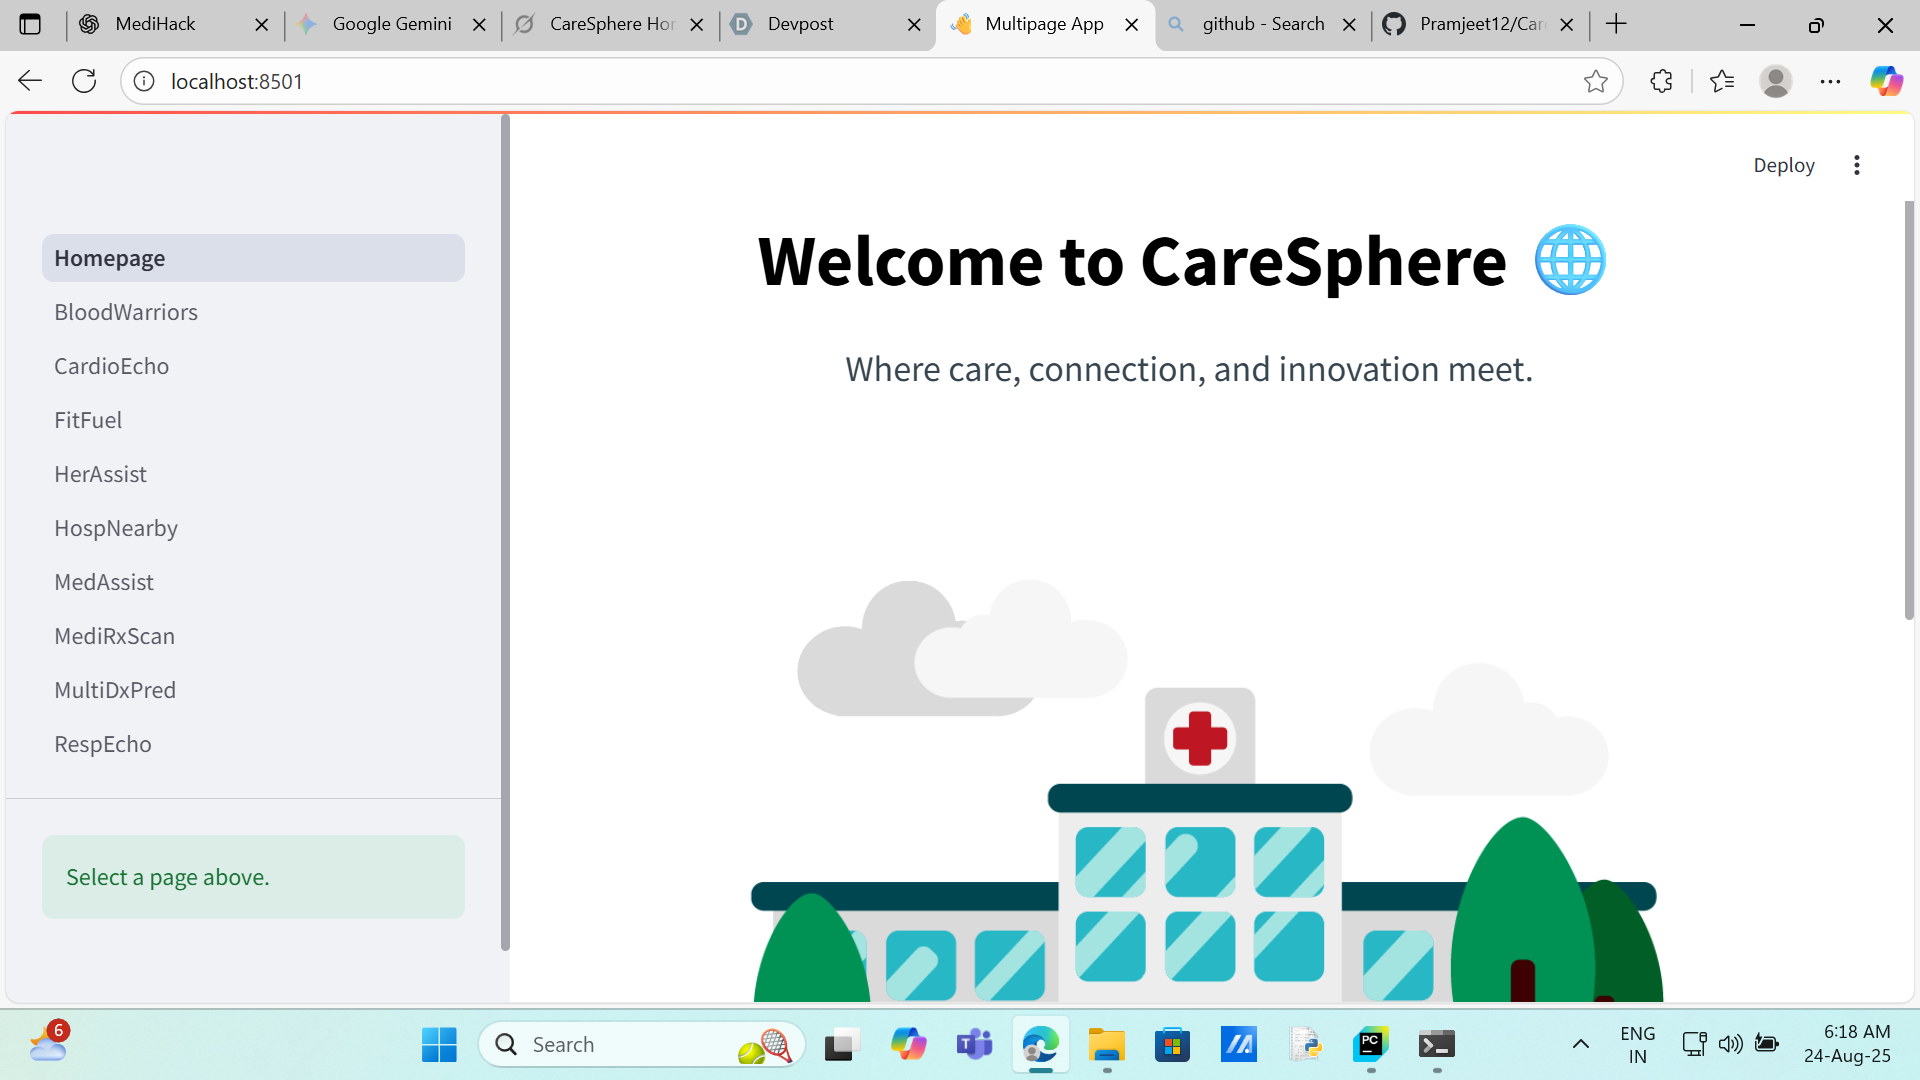Image resolution: width=1920 pixels, height=1080 pixels.
Task: Open the MediRxScan sidebar page
Action: (x=114, y=636)
